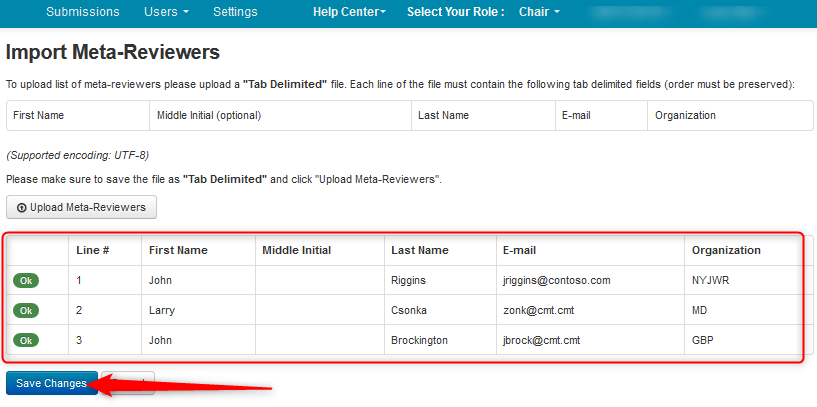817x407 pixels.
Task: Open Settings from the top navigation
Action: coord(235,12)
